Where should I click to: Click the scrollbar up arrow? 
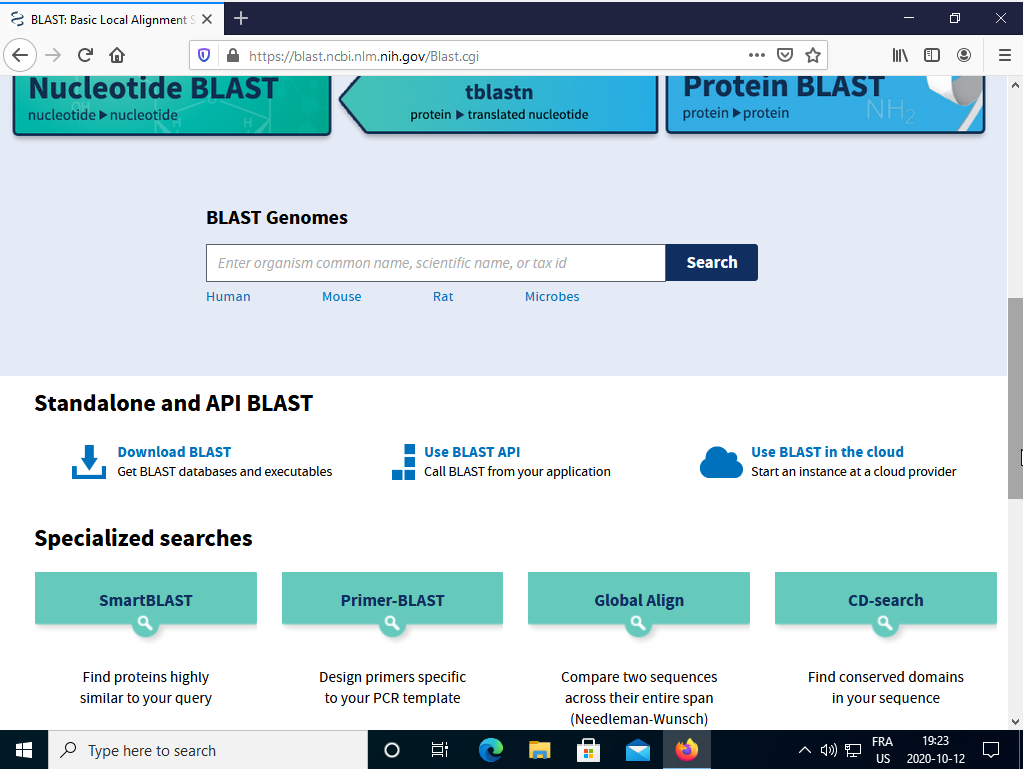1015,85
